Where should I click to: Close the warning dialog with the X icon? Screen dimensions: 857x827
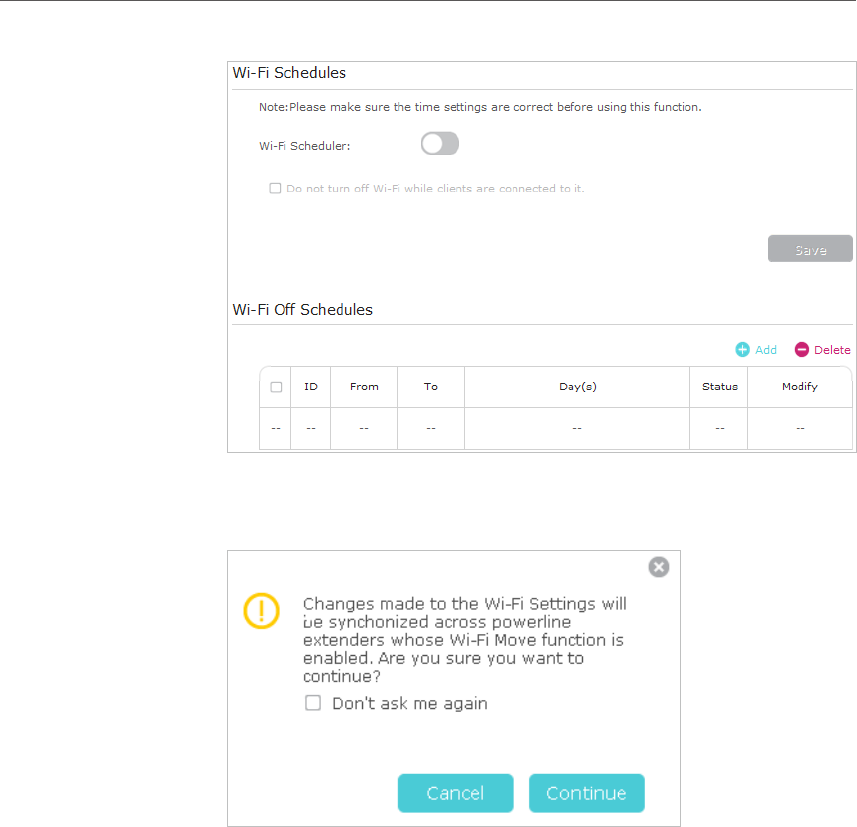point(659,567)
